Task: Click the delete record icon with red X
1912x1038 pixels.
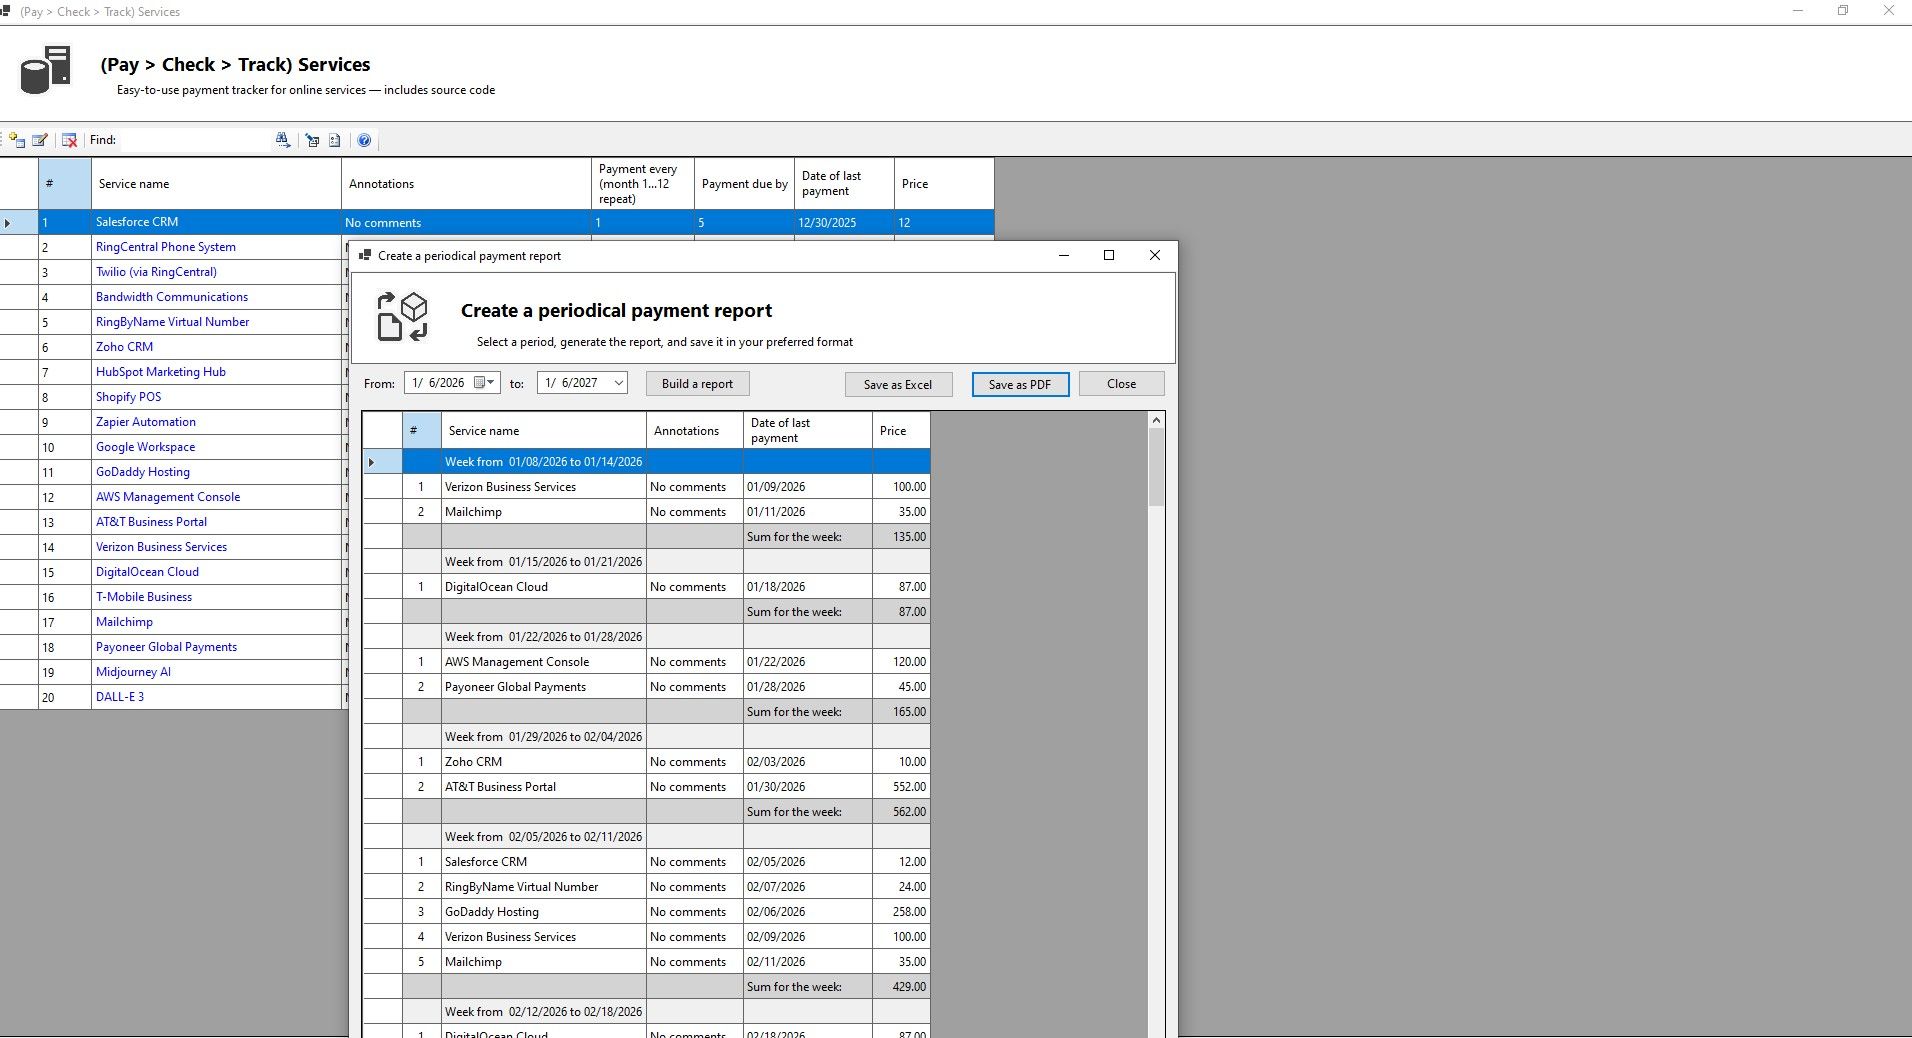Action: [x=69, y=141]
